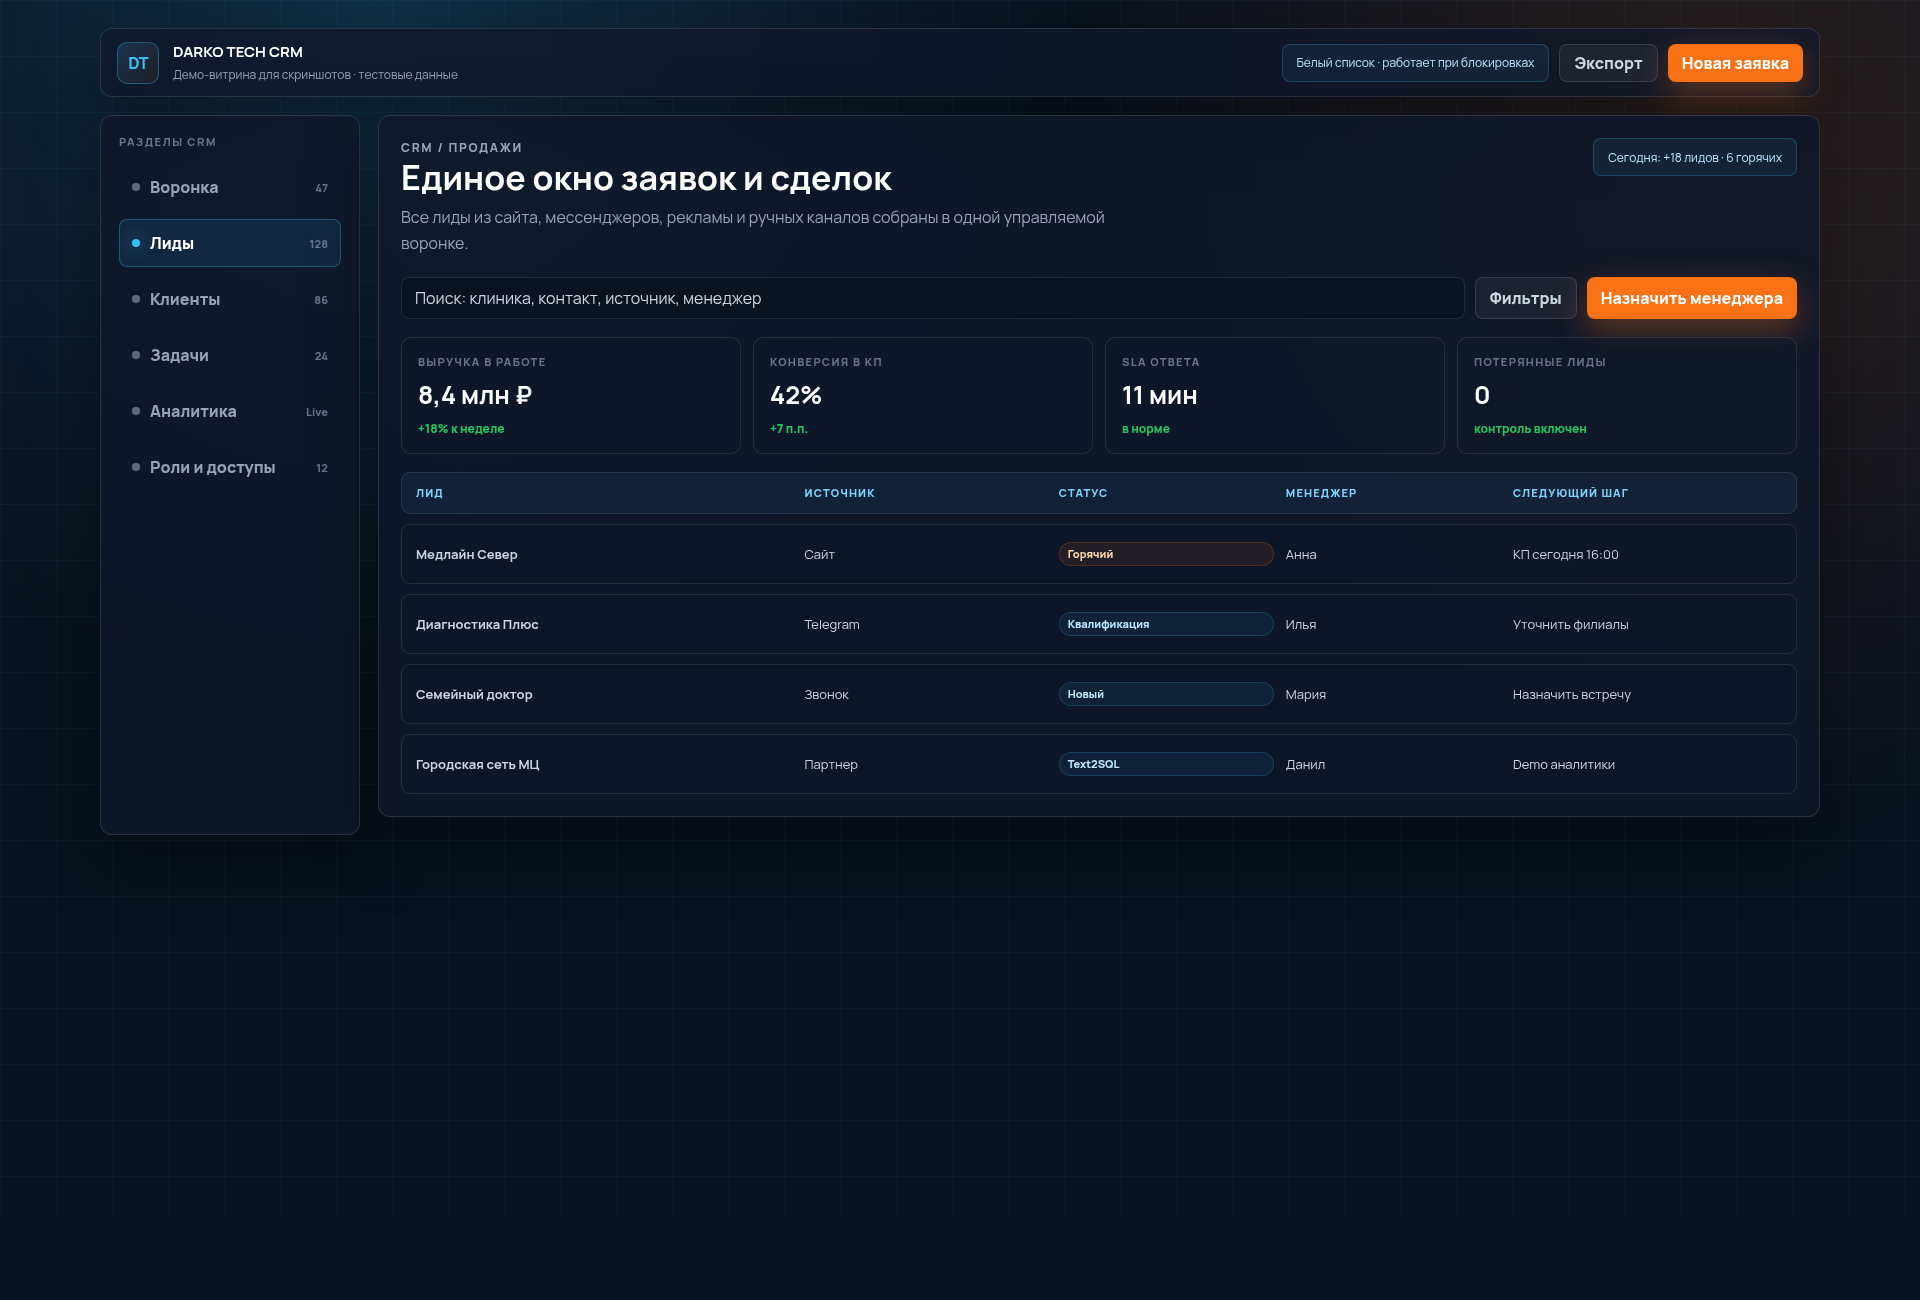Sort by the ЛИД column header
Image resolution: width=1920 pixels, height=1300 pixels.
(429, 493)
